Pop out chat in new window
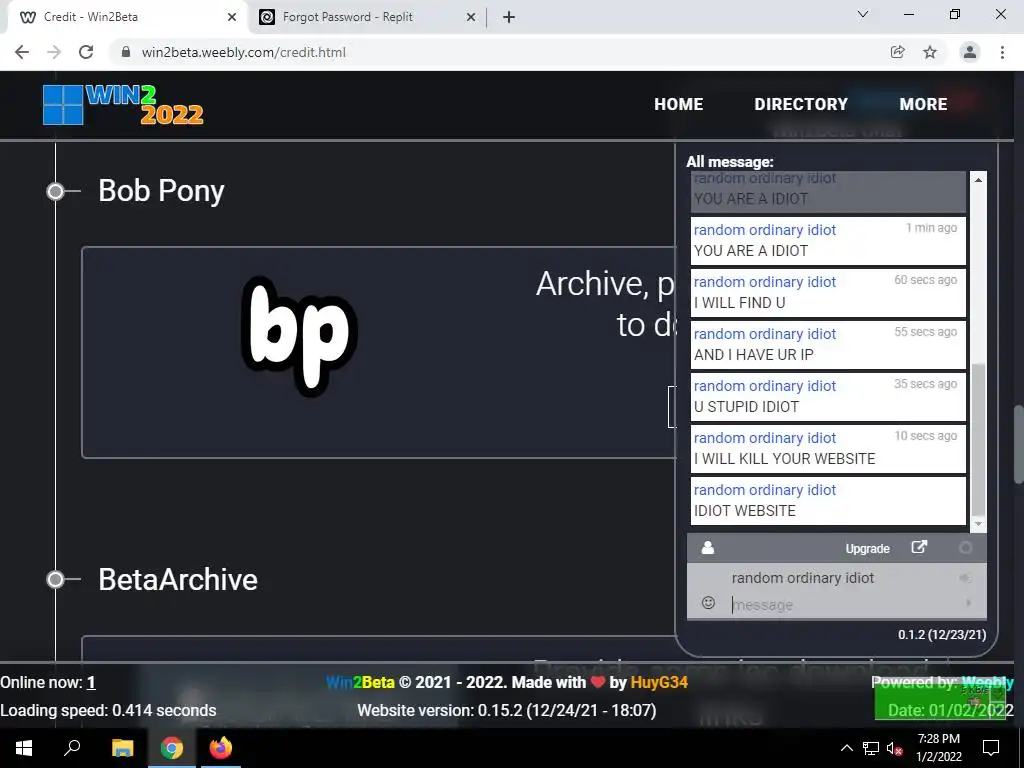 pos(919,547)
